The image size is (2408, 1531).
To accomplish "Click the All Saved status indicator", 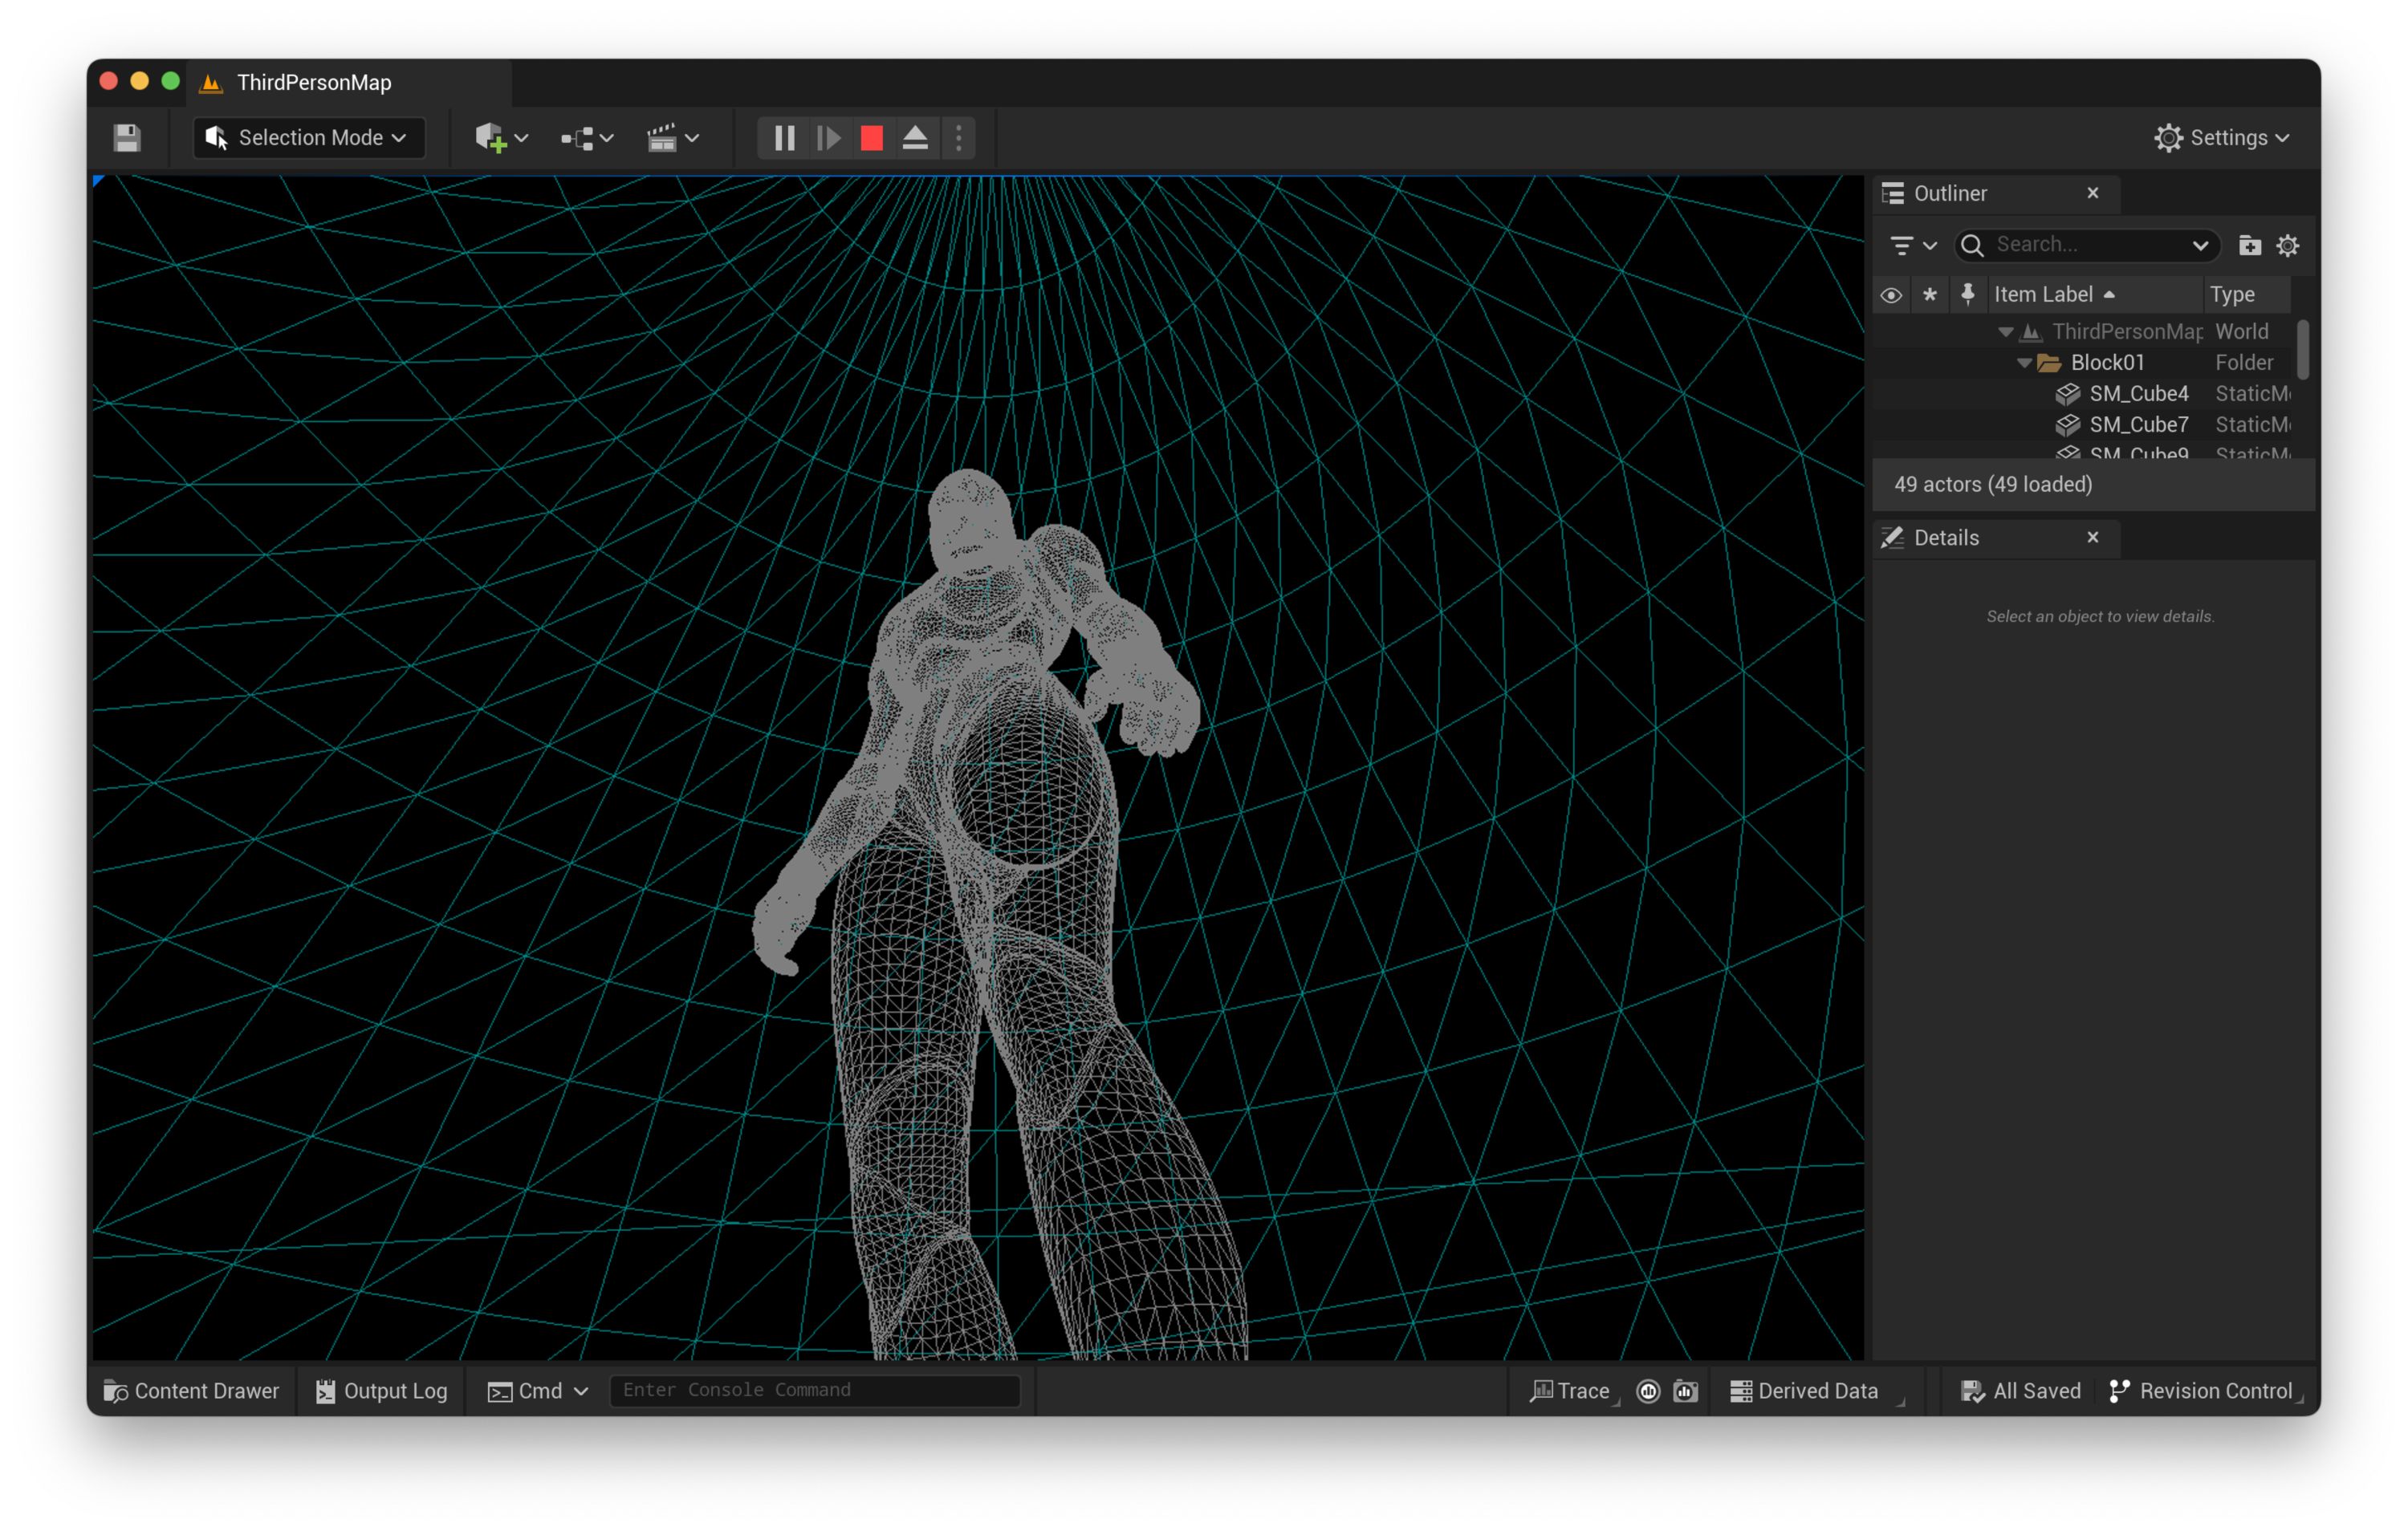I will (x=2021, y=1391).
